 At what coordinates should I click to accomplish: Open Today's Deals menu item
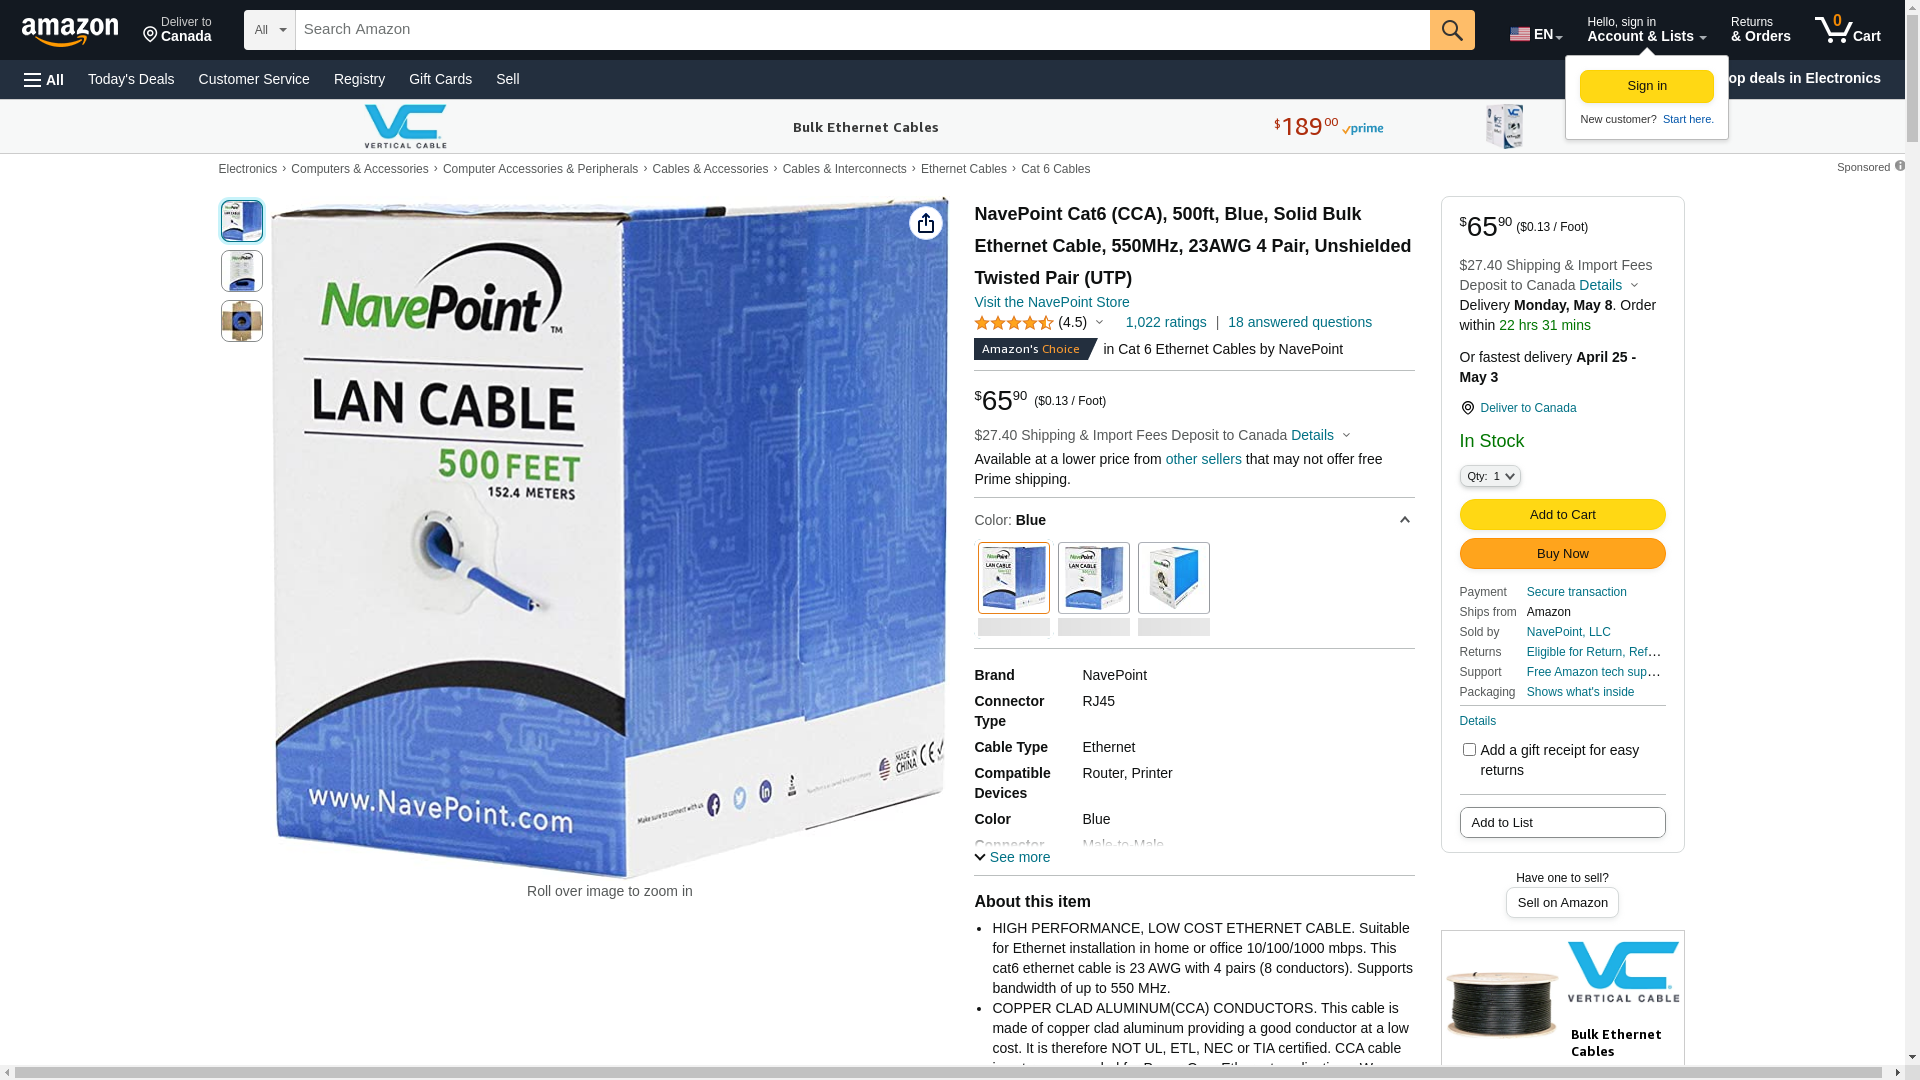pos(131,79)
